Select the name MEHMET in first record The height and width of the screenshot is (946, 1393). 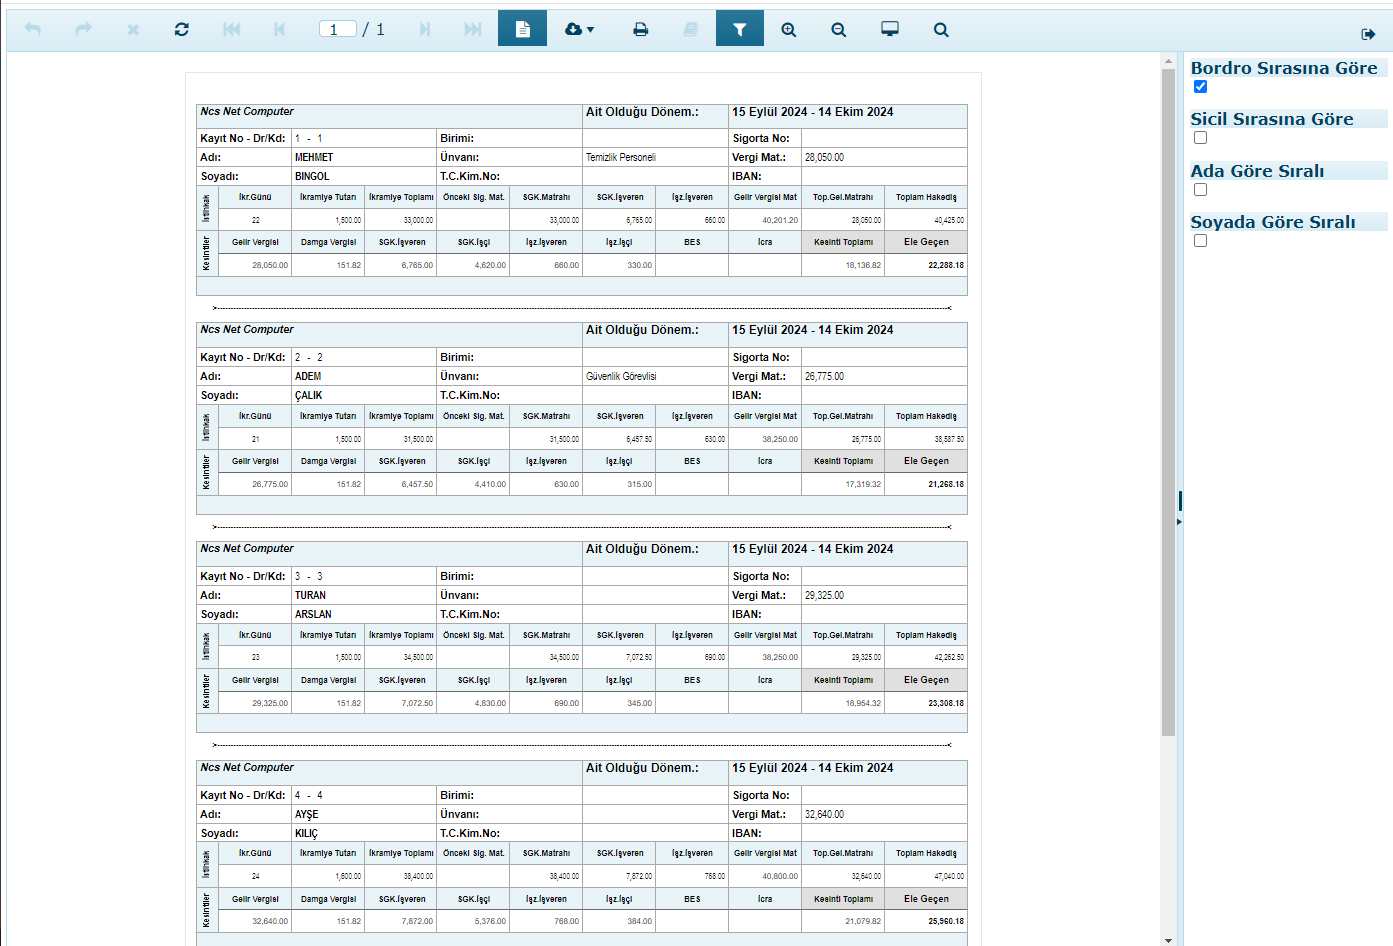pyautogui.click(x=314, y=157)
